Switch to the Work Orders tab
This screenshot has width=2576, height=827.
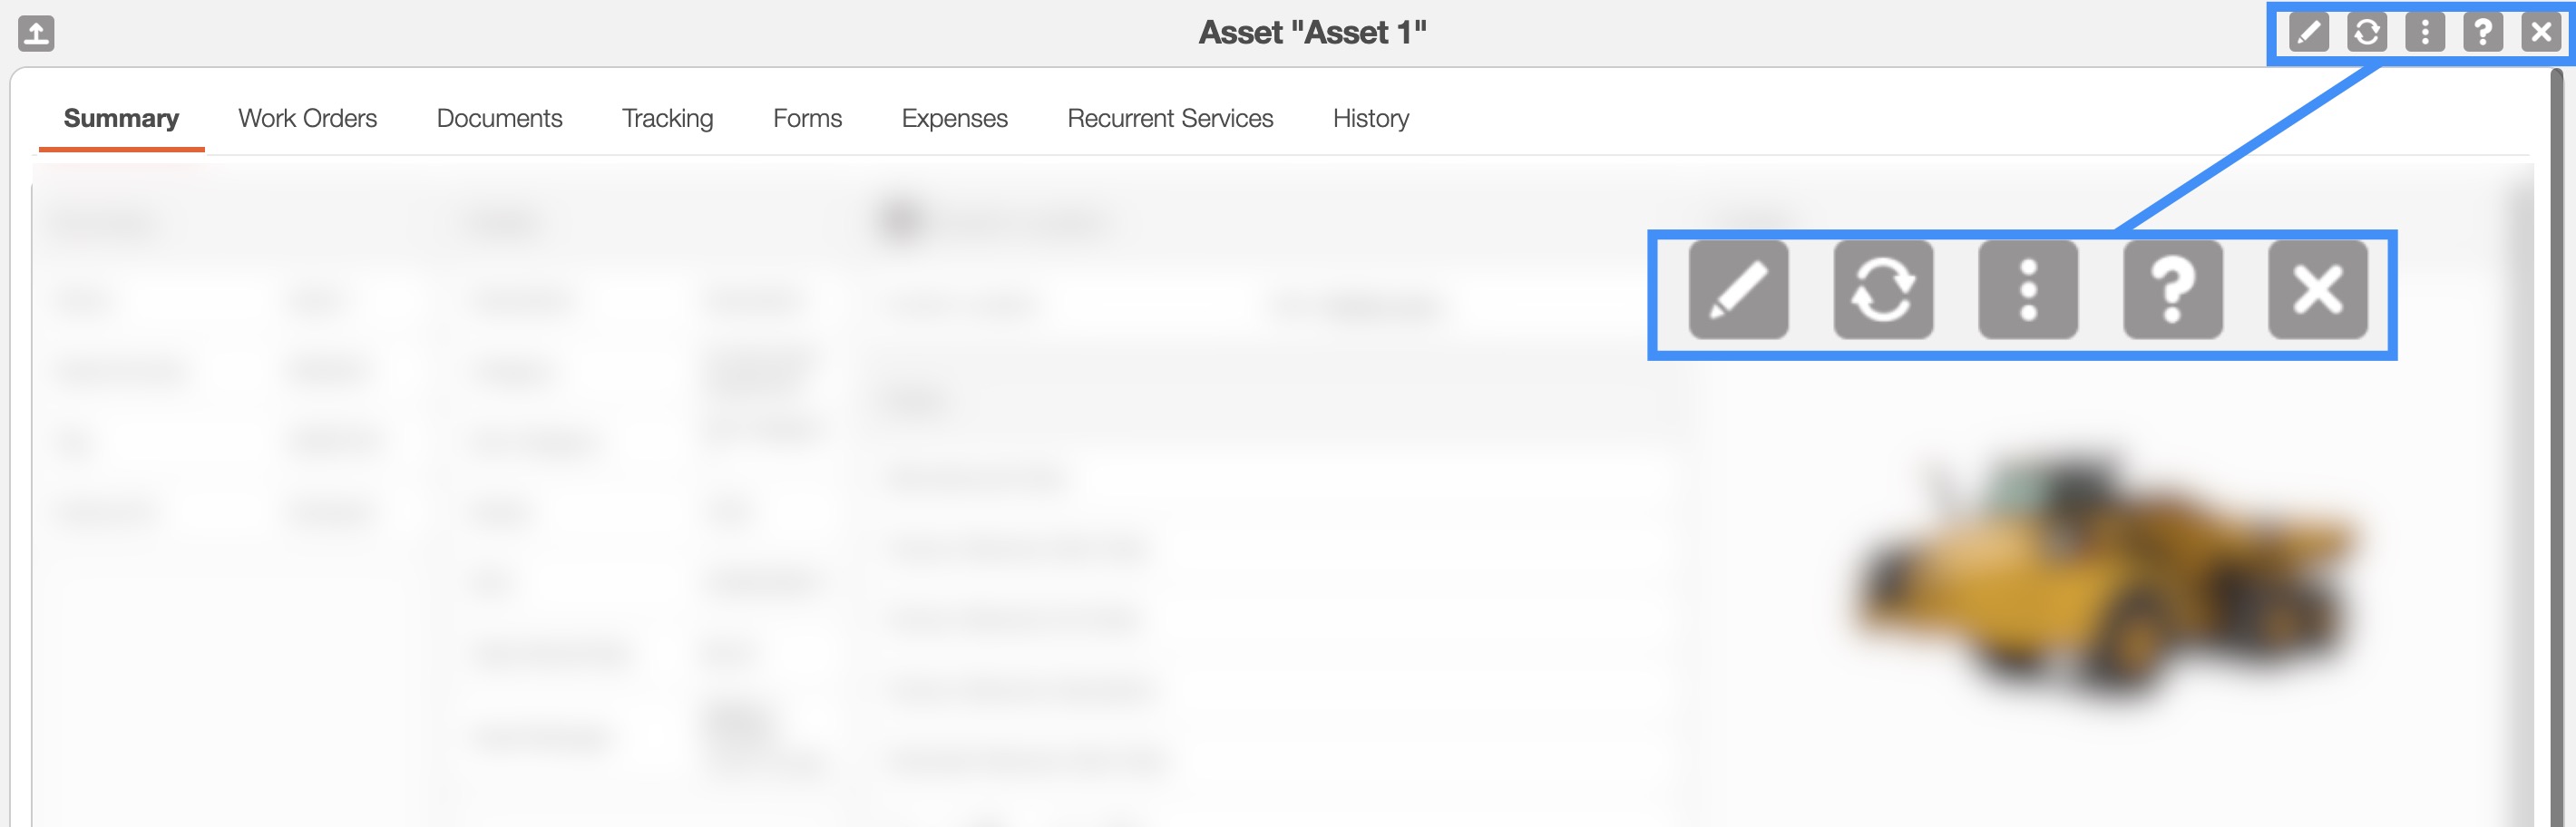(307, 119)
